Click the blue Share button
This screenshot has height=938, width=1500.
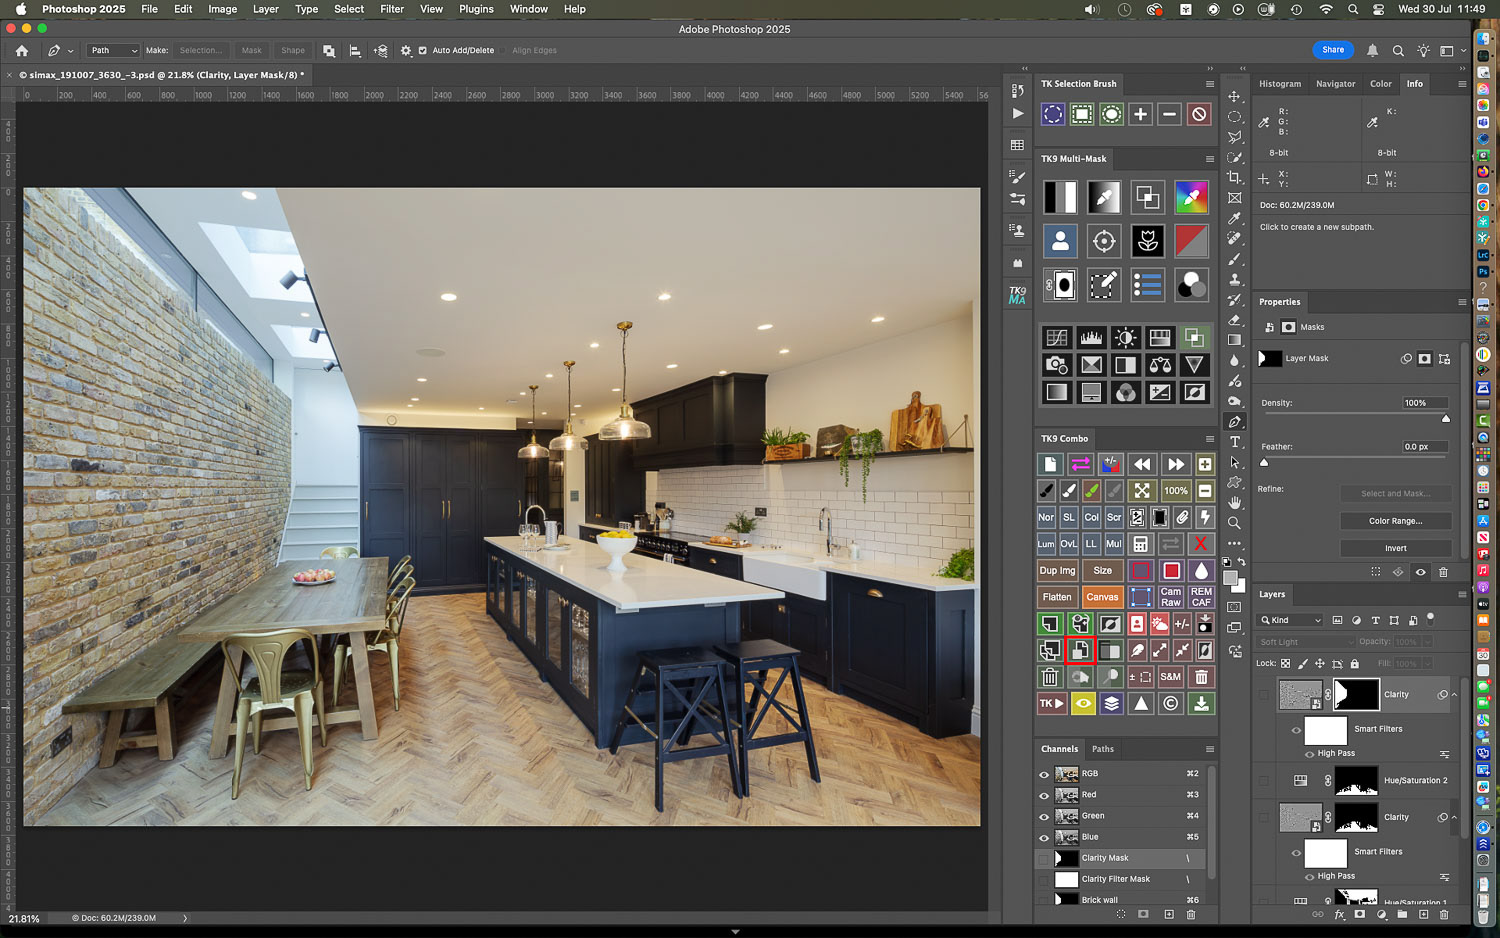coord(1333,50)
